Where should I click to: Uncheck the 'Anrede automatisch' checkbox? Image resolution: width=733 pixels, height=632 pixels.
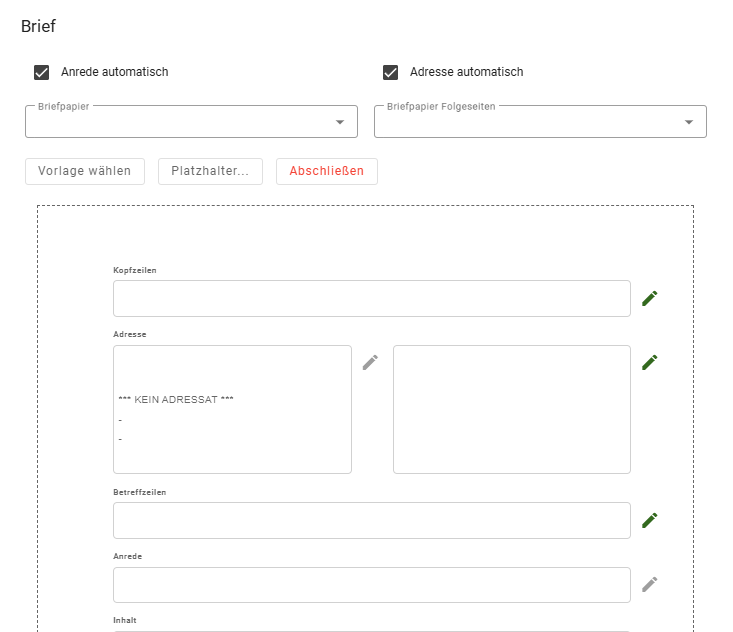click(x=42, y=72)
